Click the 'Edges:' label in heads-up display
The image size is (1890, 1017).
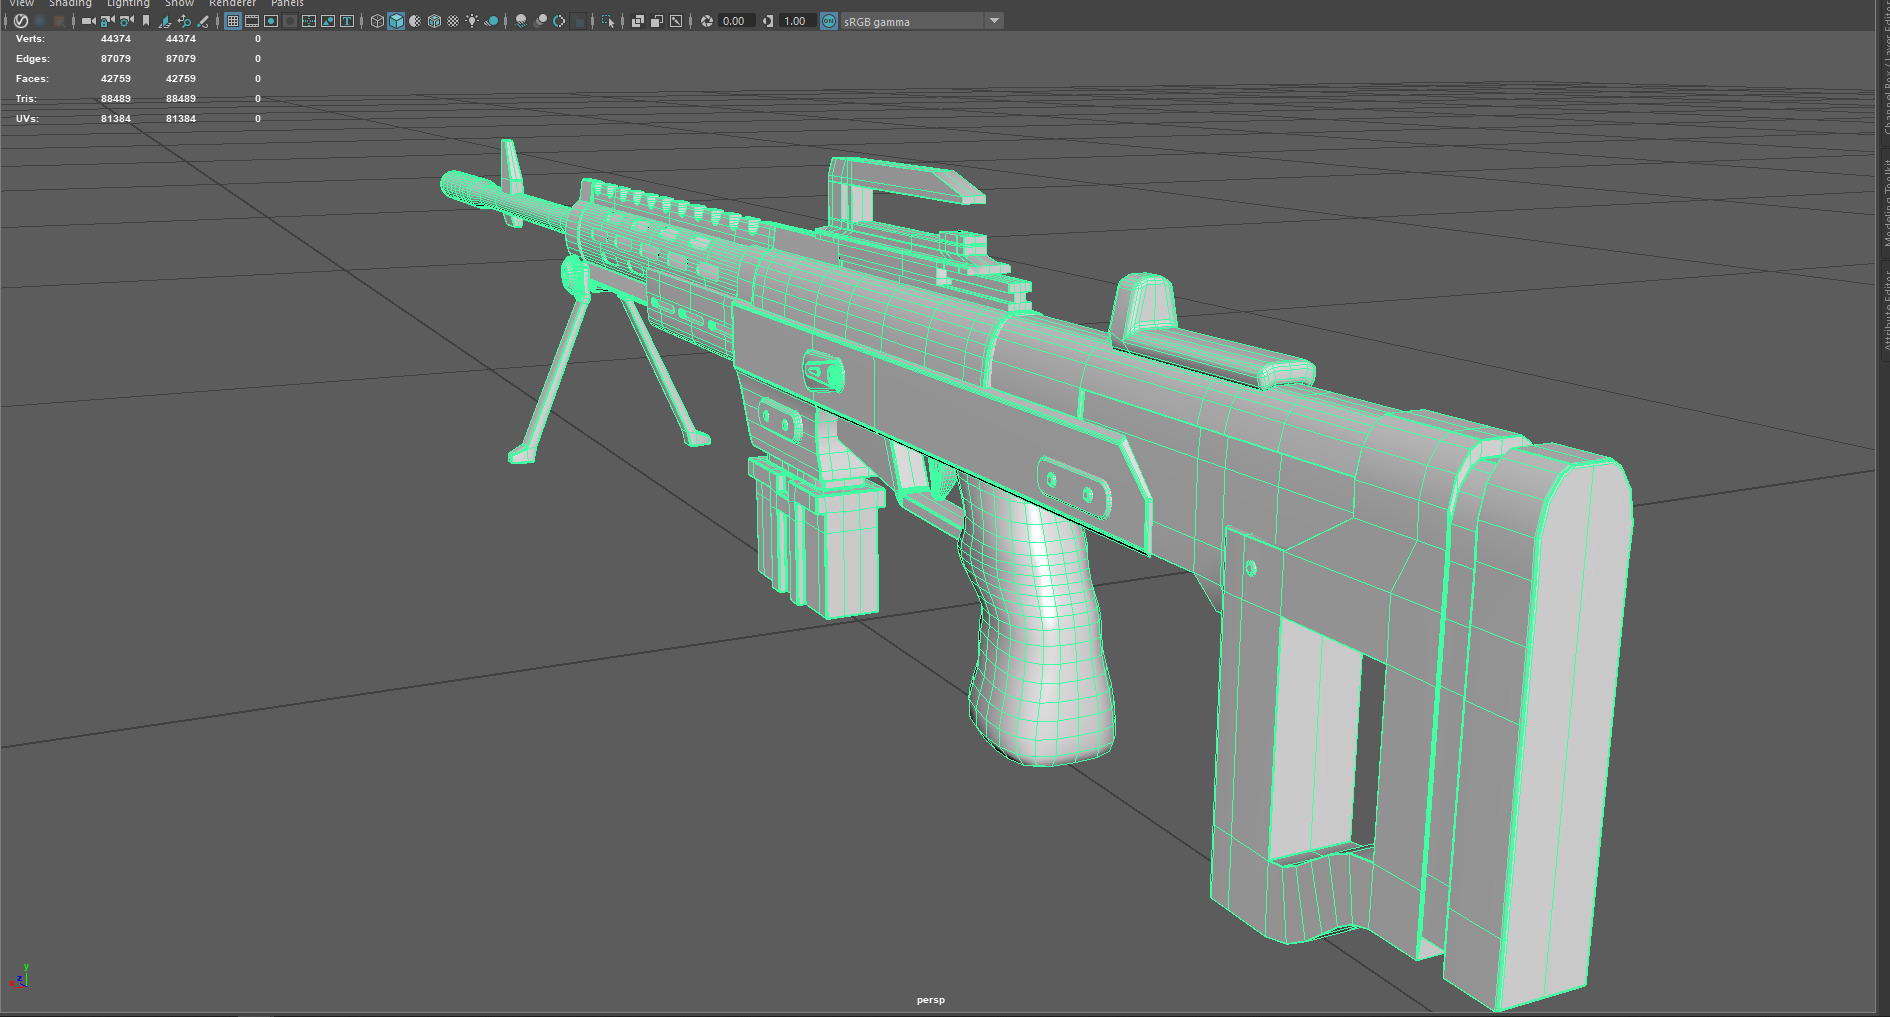click(x=32, y=59)
